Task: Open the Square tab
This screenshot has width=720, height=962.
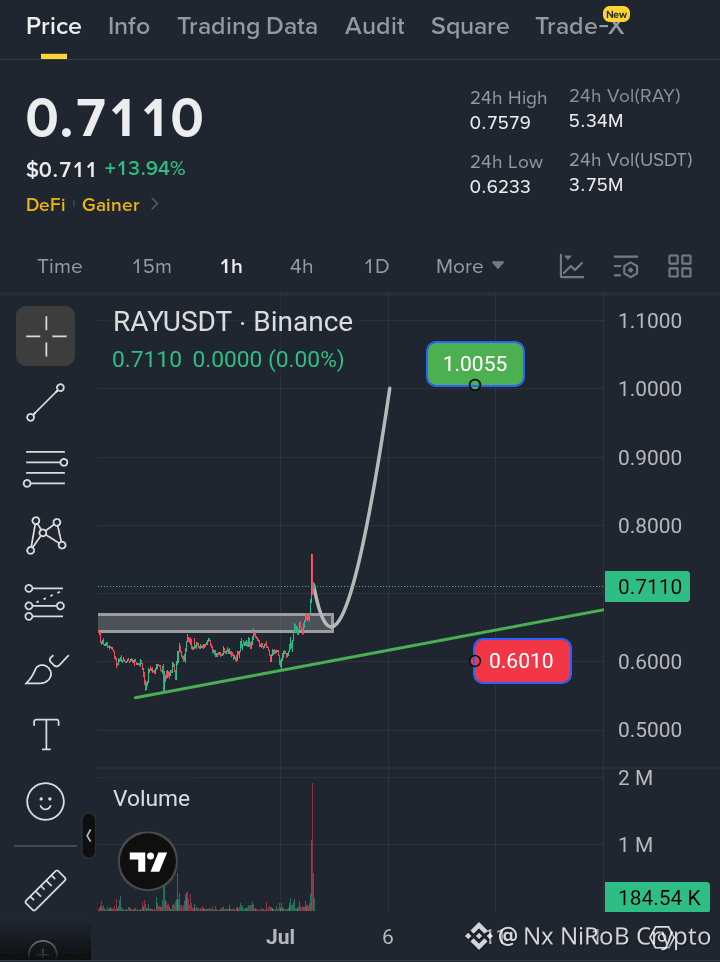Action: click(470, 26)
